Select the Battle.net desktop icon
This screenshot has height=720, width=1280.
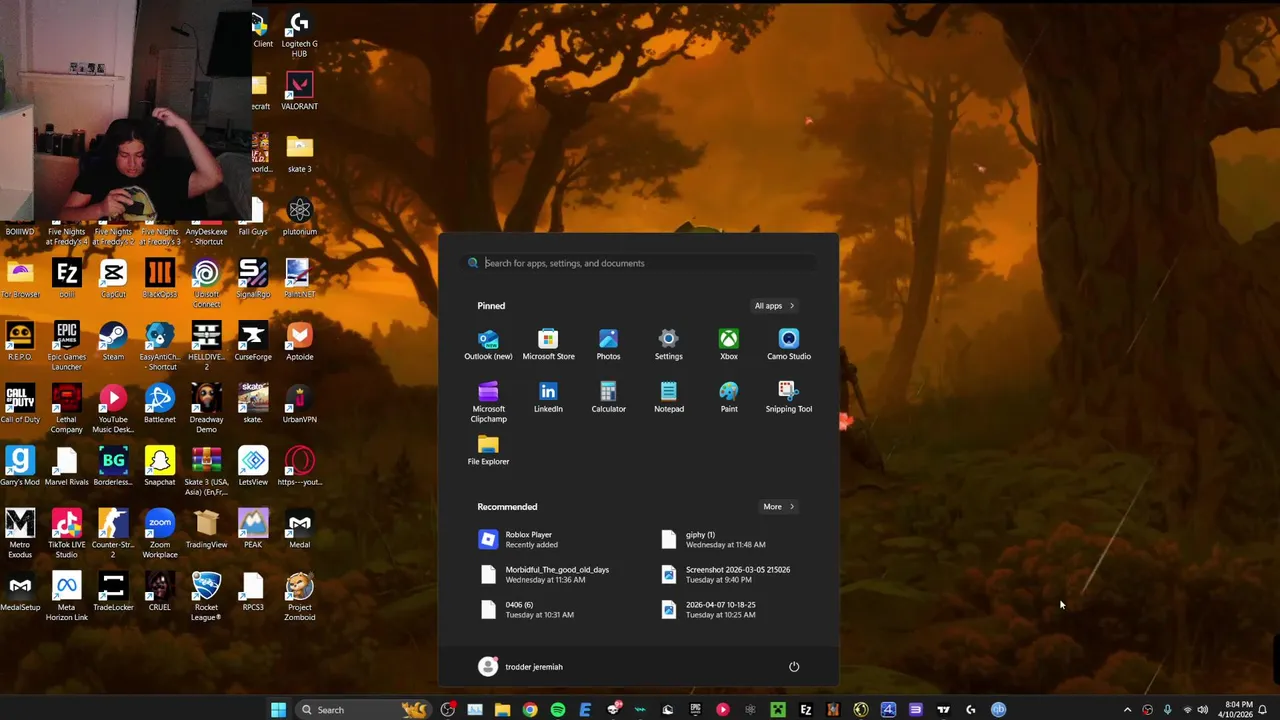tap(159, 404)
